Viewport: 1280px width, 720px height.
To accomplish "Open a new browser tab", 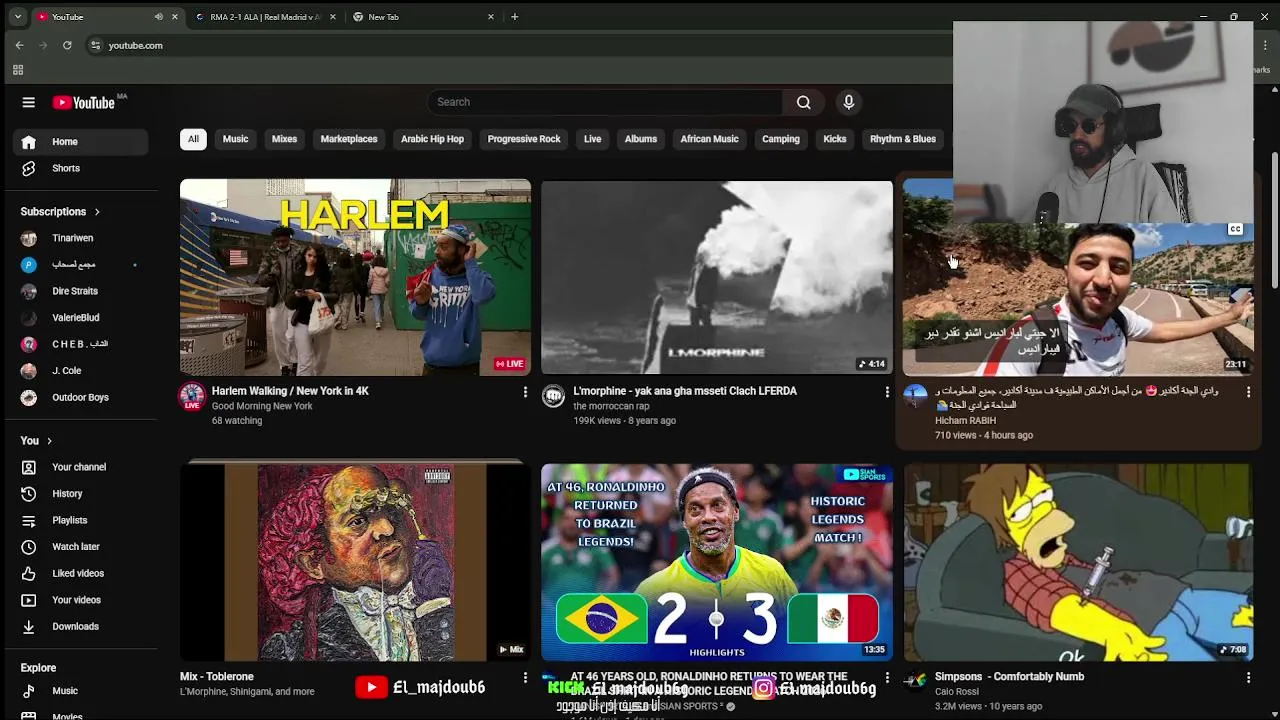I will pos(514,17).
